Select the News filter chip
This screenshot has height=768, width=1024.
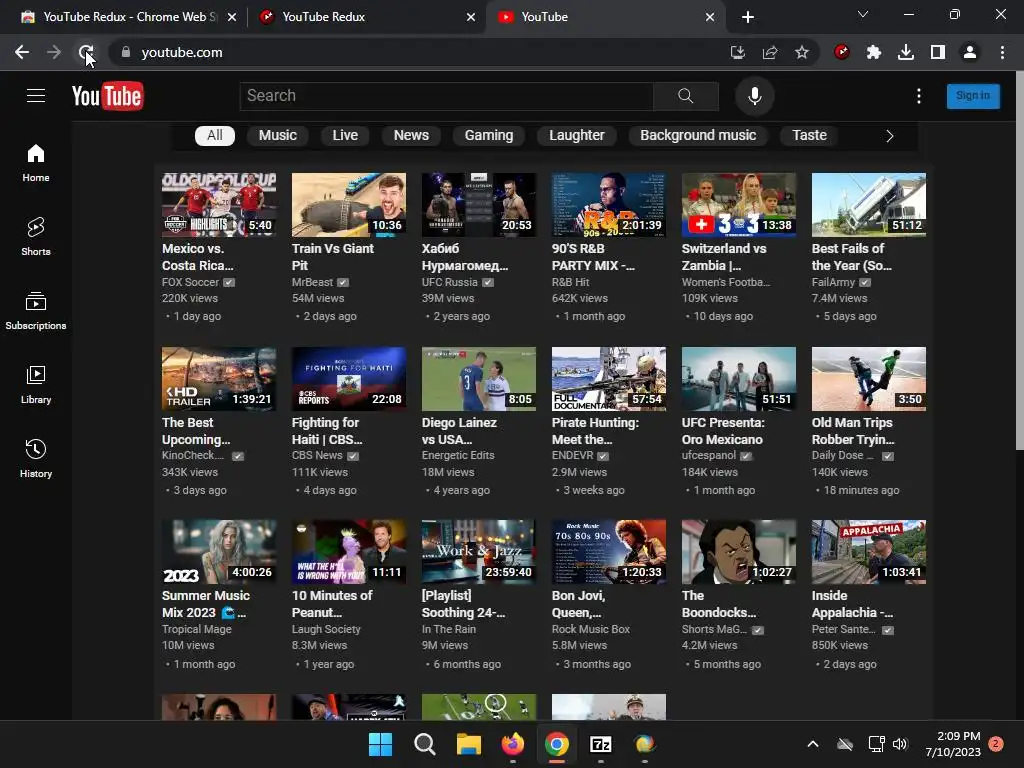pyautogui.click(x=411, y=135)
